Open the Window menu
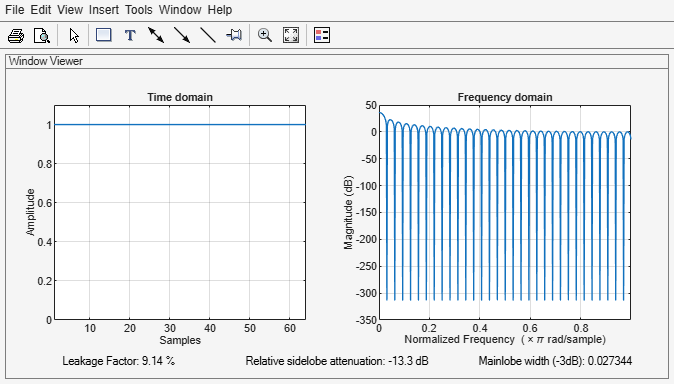Image resolution: width=674 pixels, height=384 pixels. [180, 9]
